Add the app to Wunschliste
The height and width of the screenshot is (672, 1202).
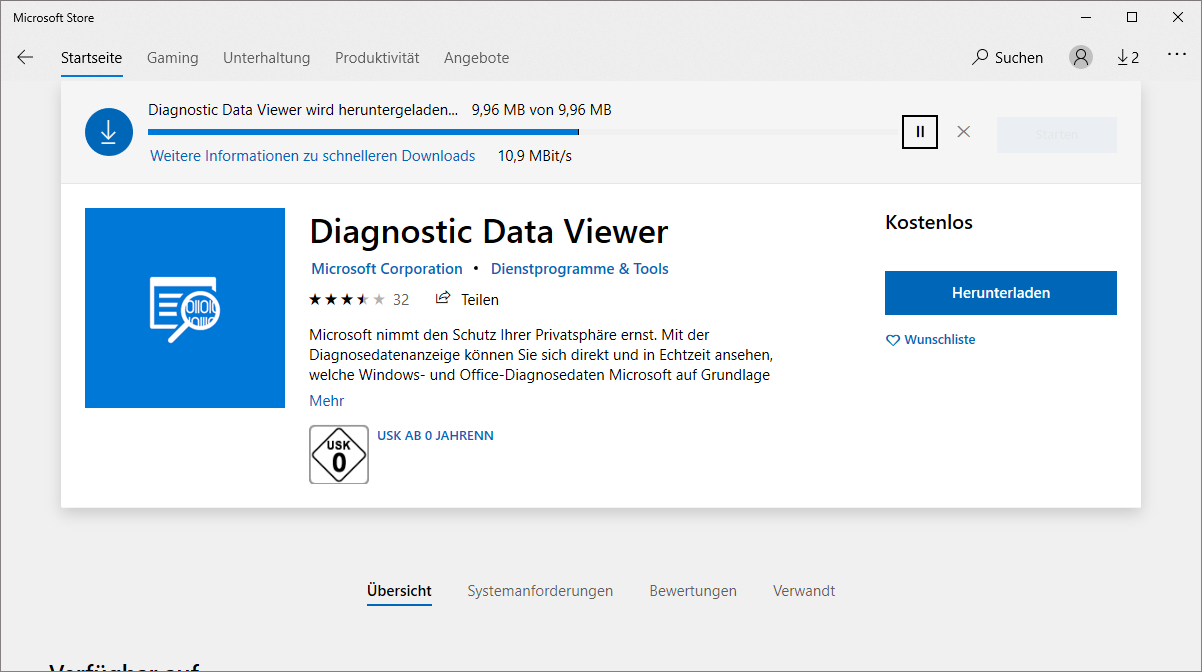[x=930, y=340]
